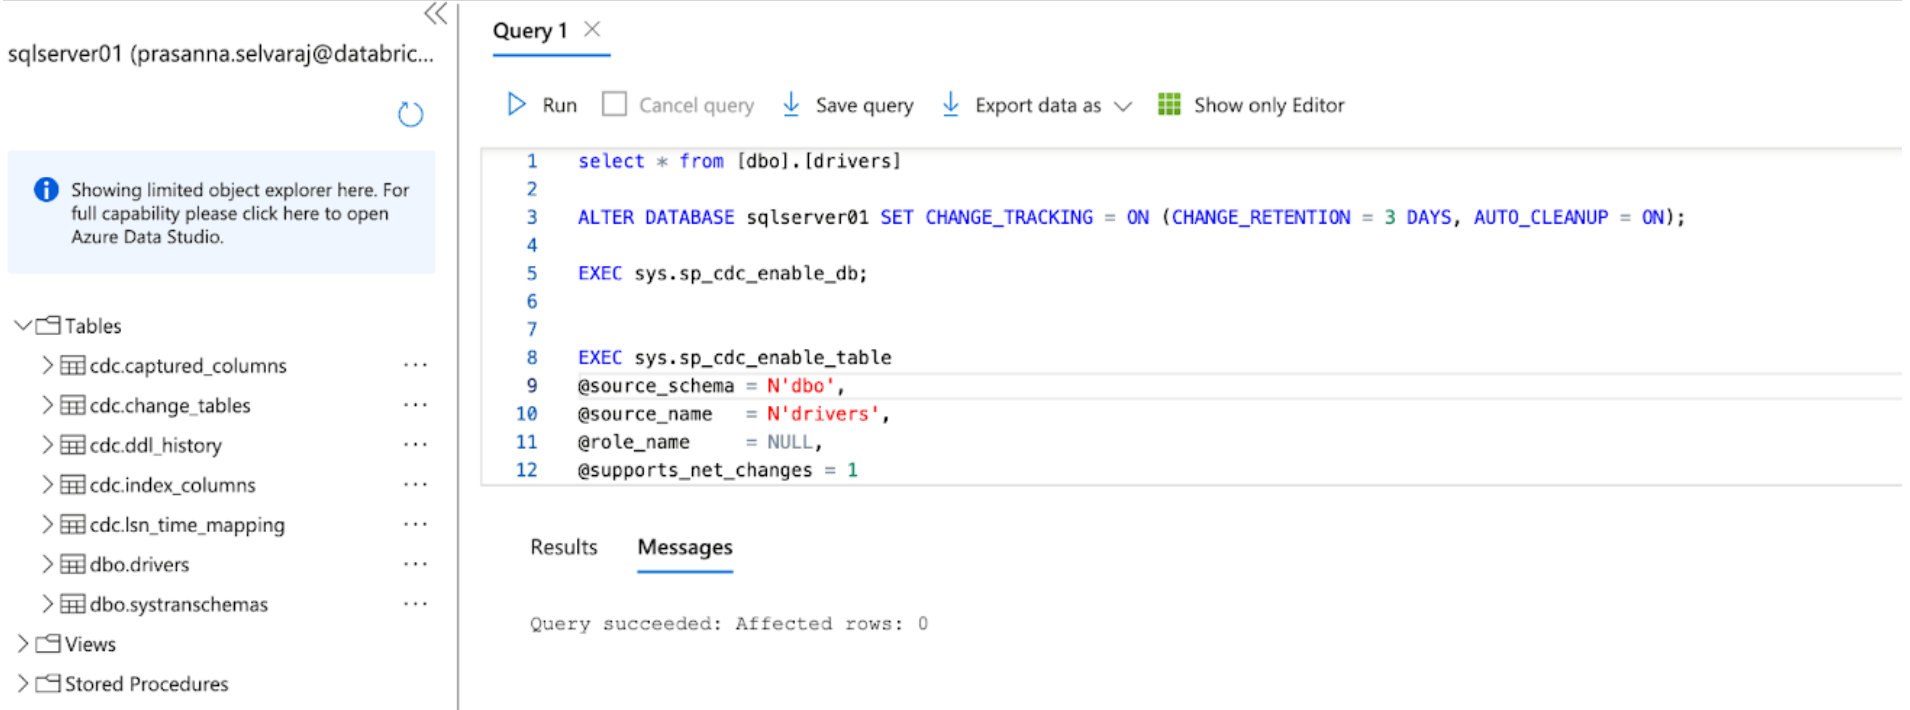Image resolution: width=1910 pixels, height=710 pixels.
Task: Collapse the left explorer panel with double chevron
Action: (435, 14)
